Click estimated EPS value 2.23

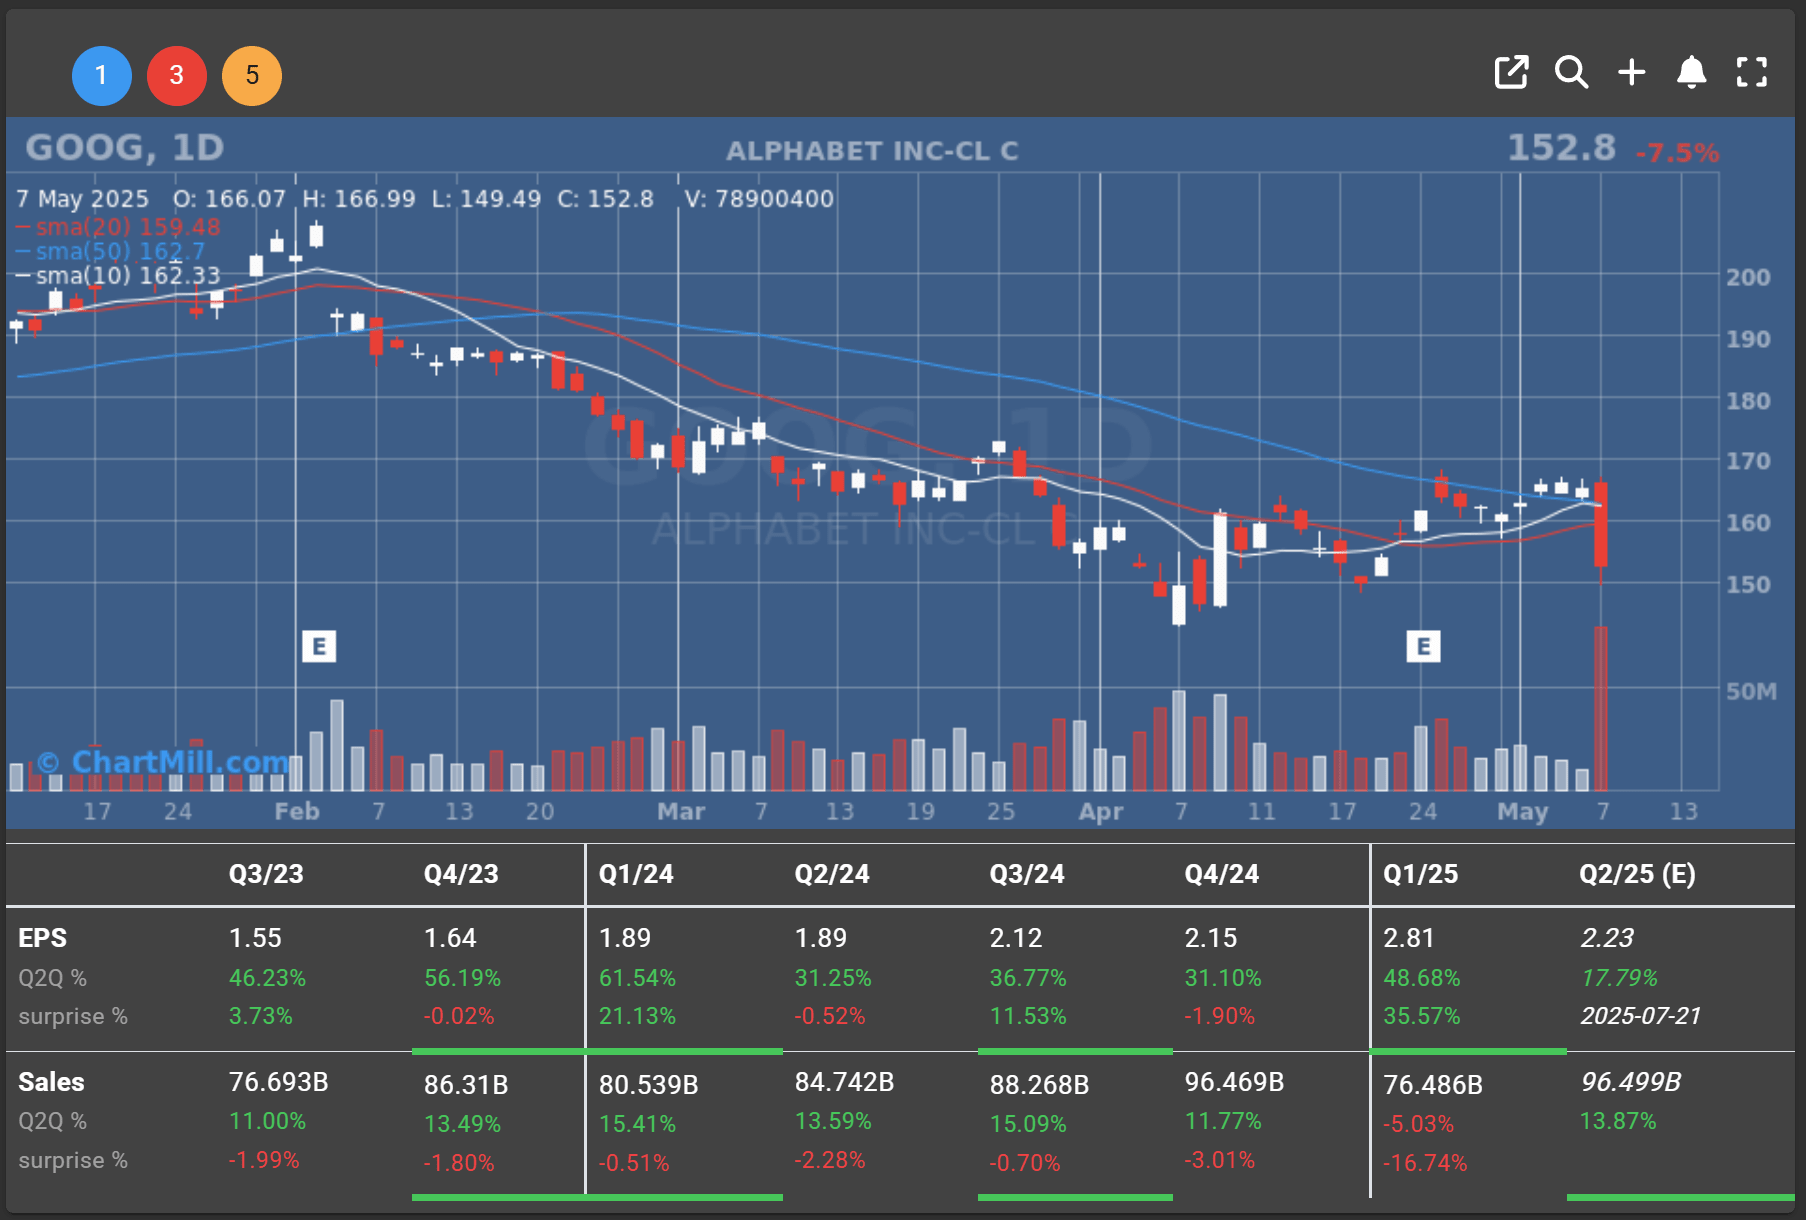(x=1606, y=938)
